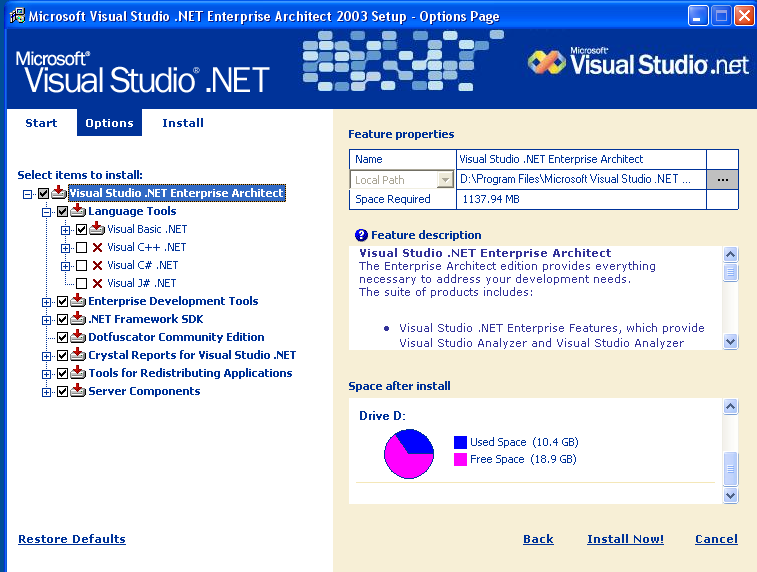757x572 pixels.
Task: Click Install Now! link
Action: (625, 539)
